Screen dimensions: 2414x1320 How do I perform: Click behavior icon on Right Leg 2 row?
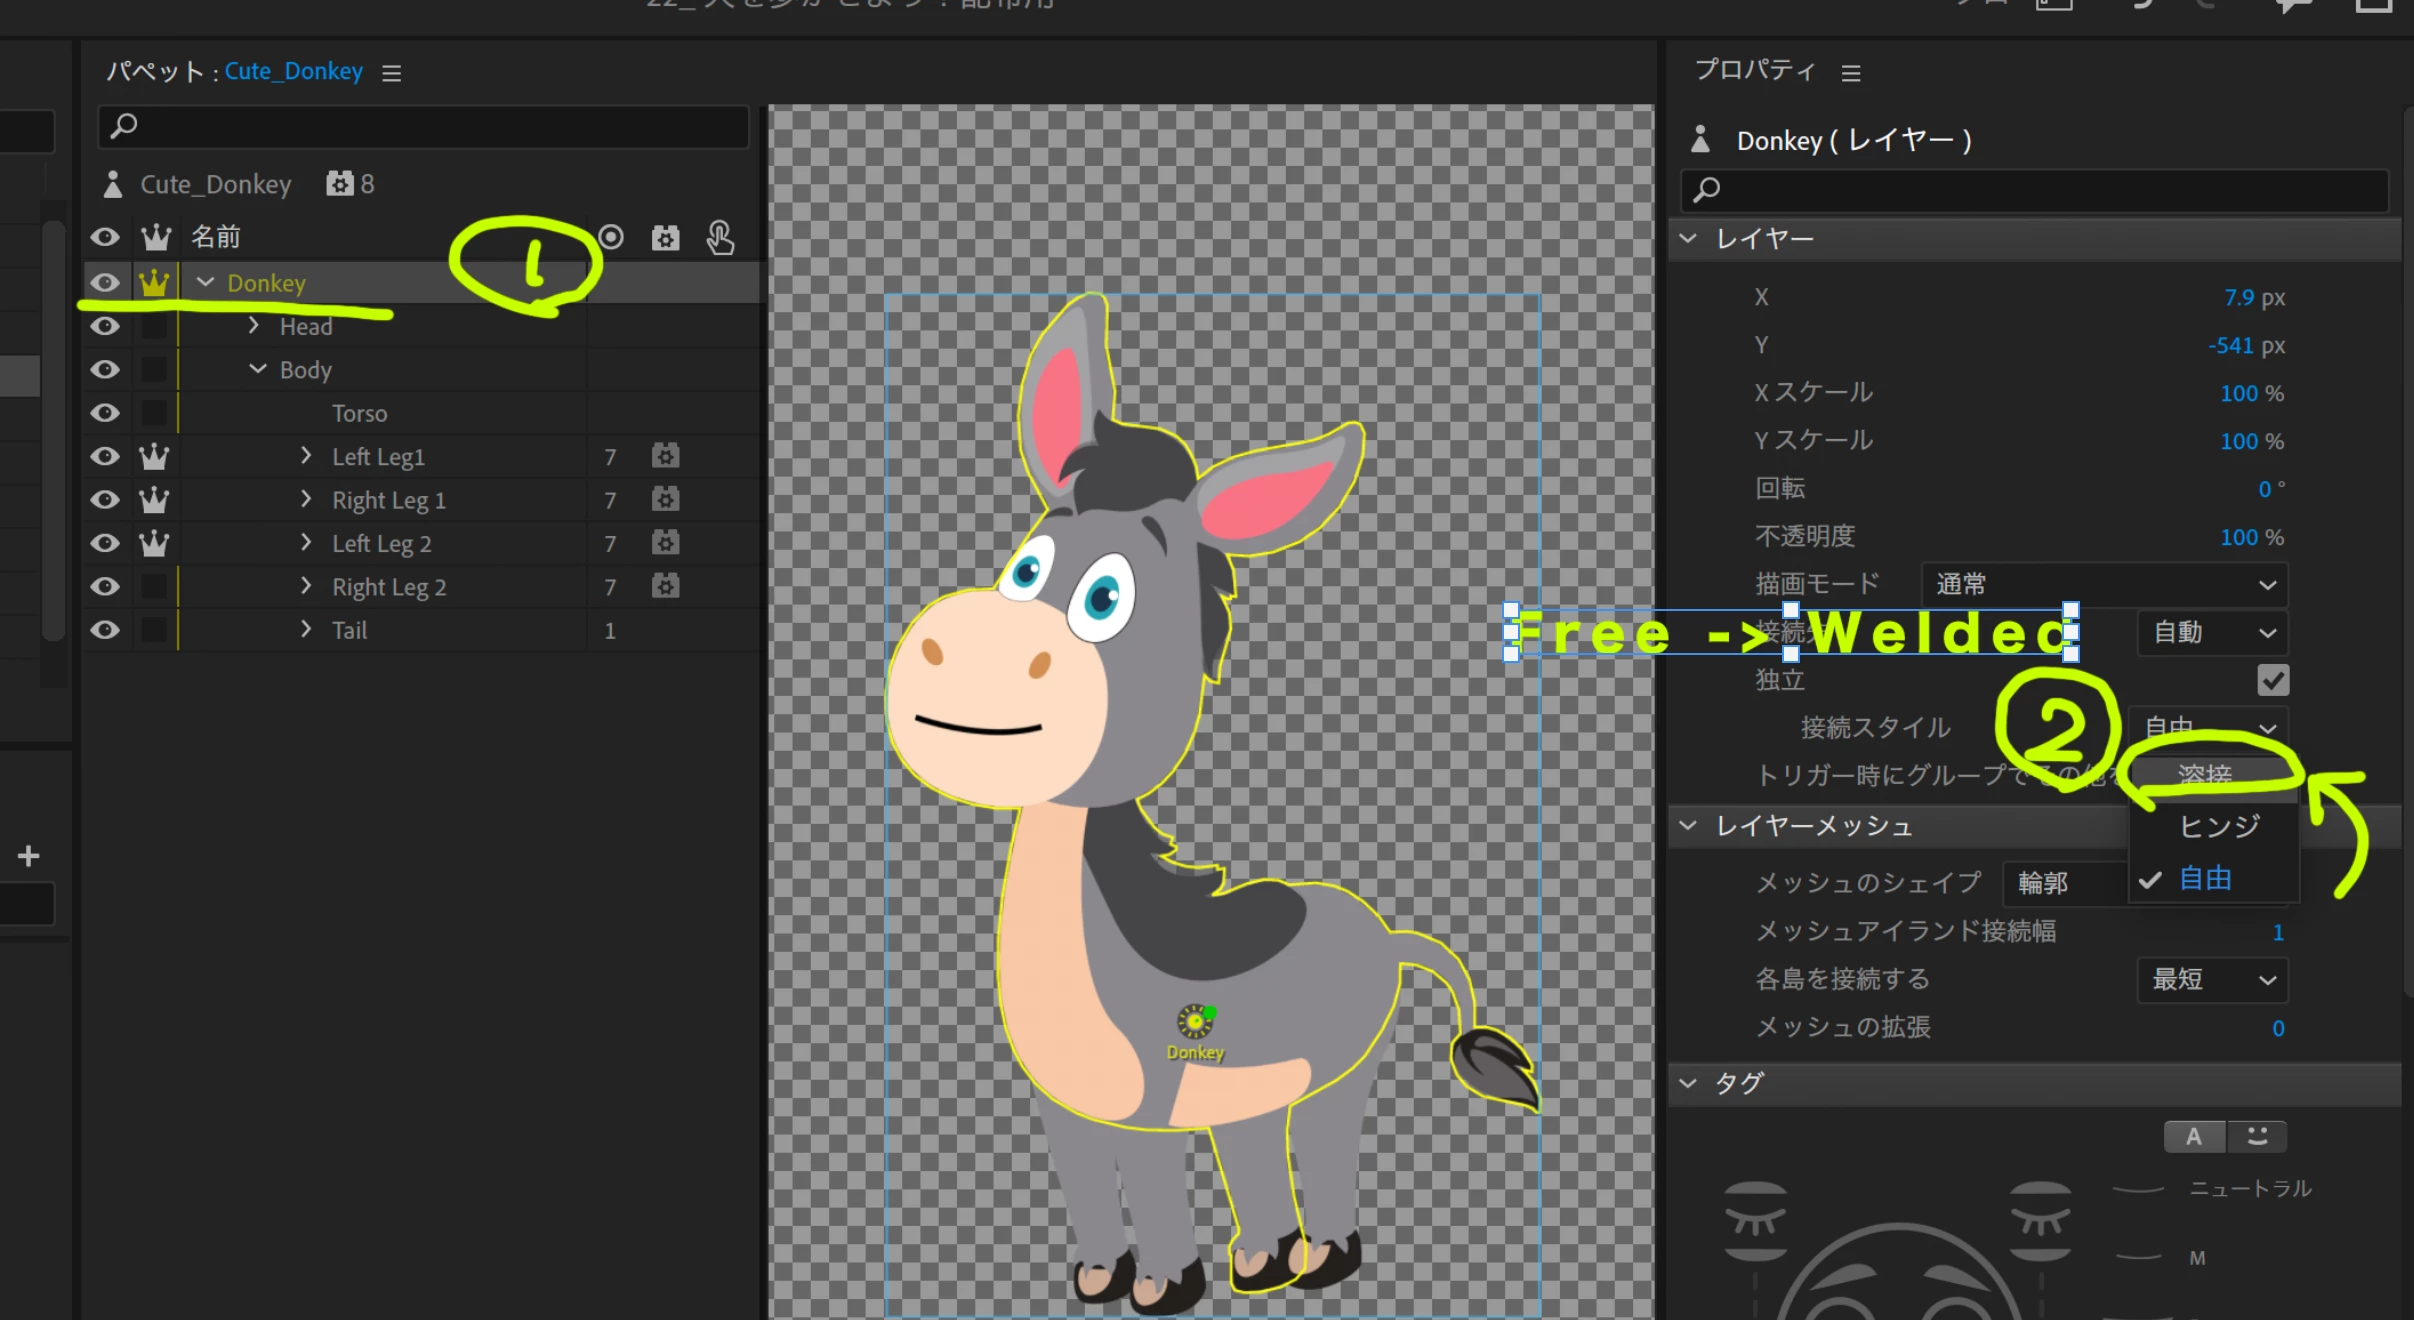click(x=665, y=586)
